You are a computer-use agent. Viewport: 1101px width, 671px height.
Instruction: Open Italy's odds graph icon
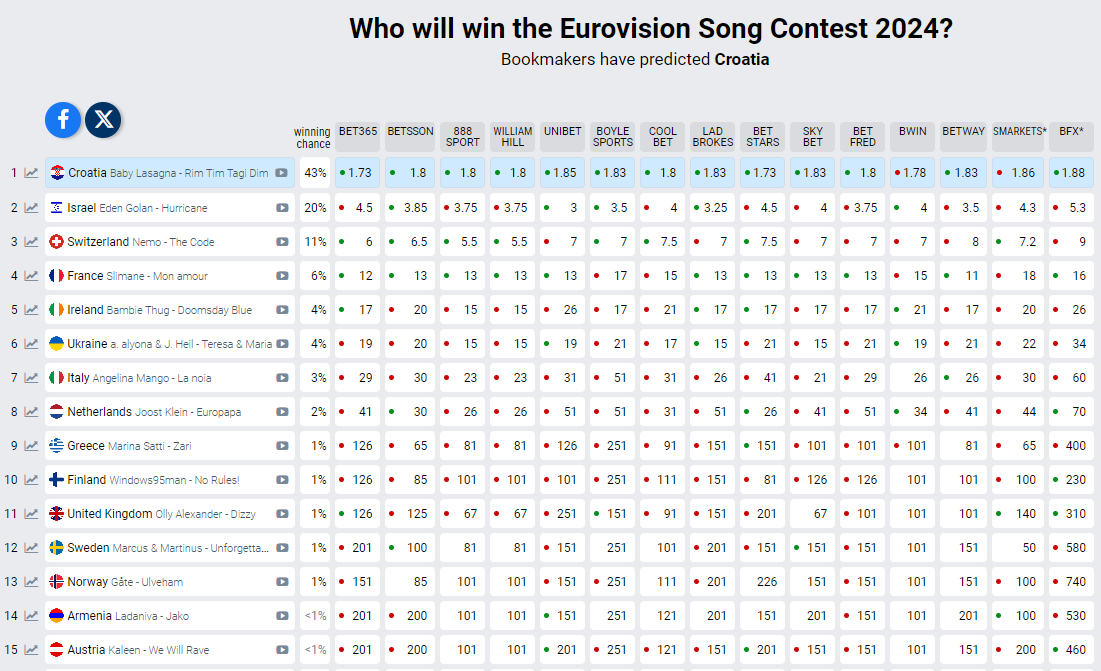pyautogui.click(x=32, y=378)
